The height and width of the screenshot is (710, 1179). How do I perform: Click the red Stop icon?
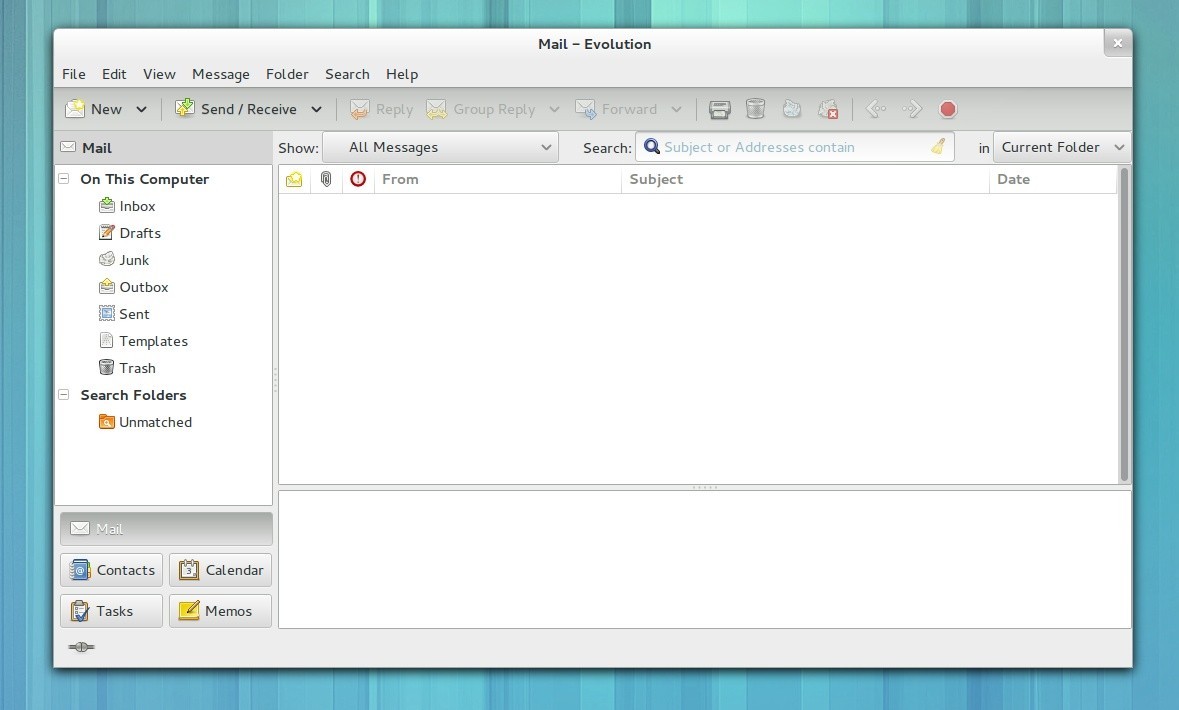[948, 109]
